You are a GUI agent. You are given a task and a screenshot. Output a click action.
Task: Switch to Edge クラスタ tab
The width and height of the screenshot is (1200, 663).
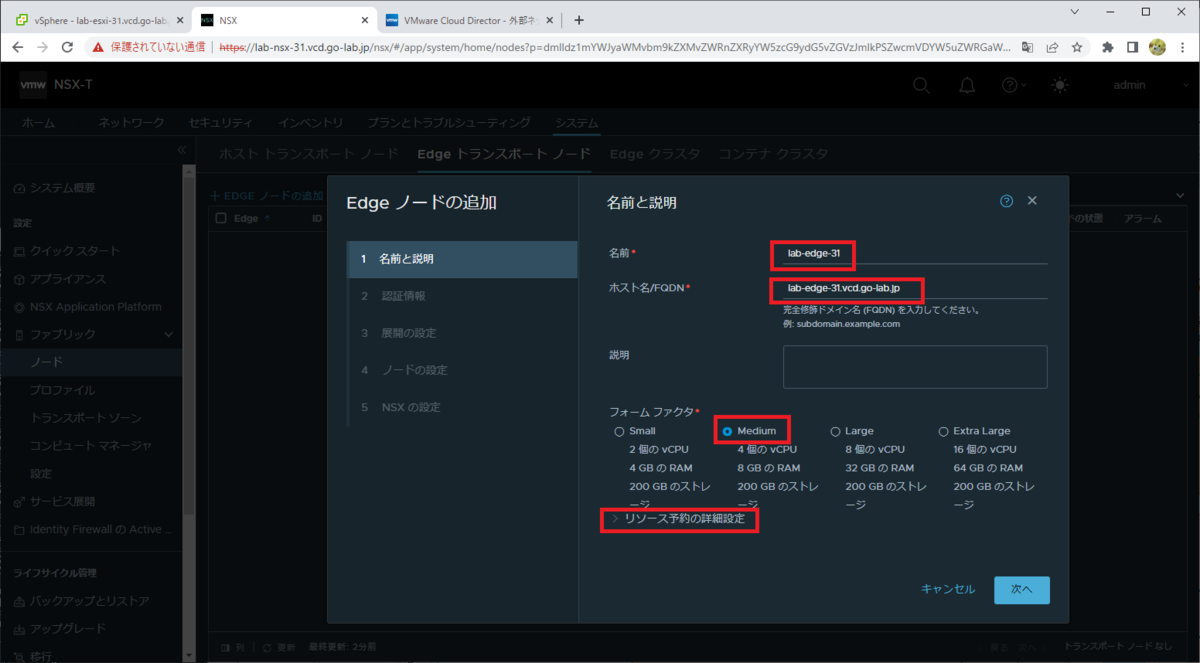click(x=654, y=154)
